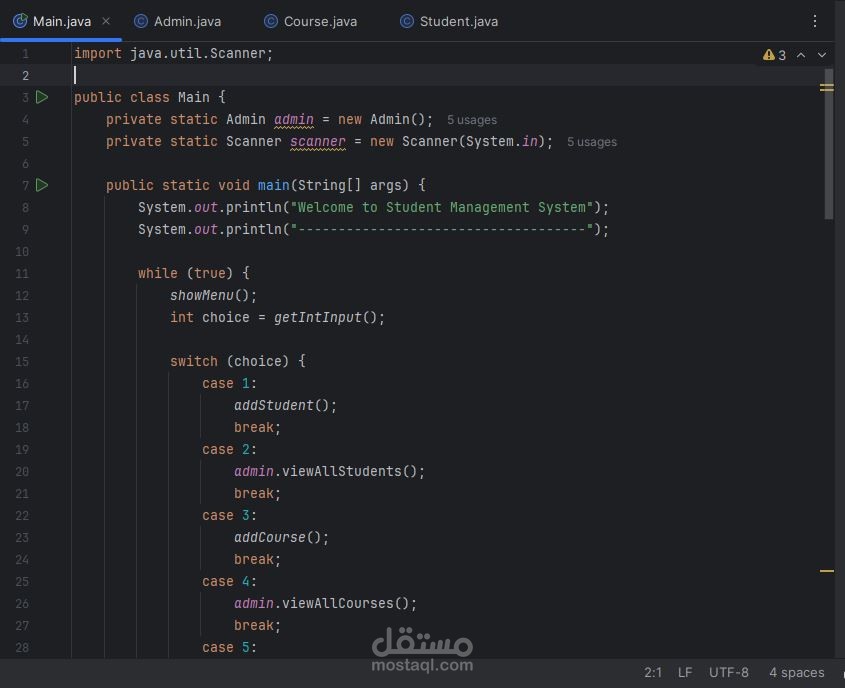Go to next highlighted problem arrow
The width and height of the screenshot is (845, 688).
822,55
